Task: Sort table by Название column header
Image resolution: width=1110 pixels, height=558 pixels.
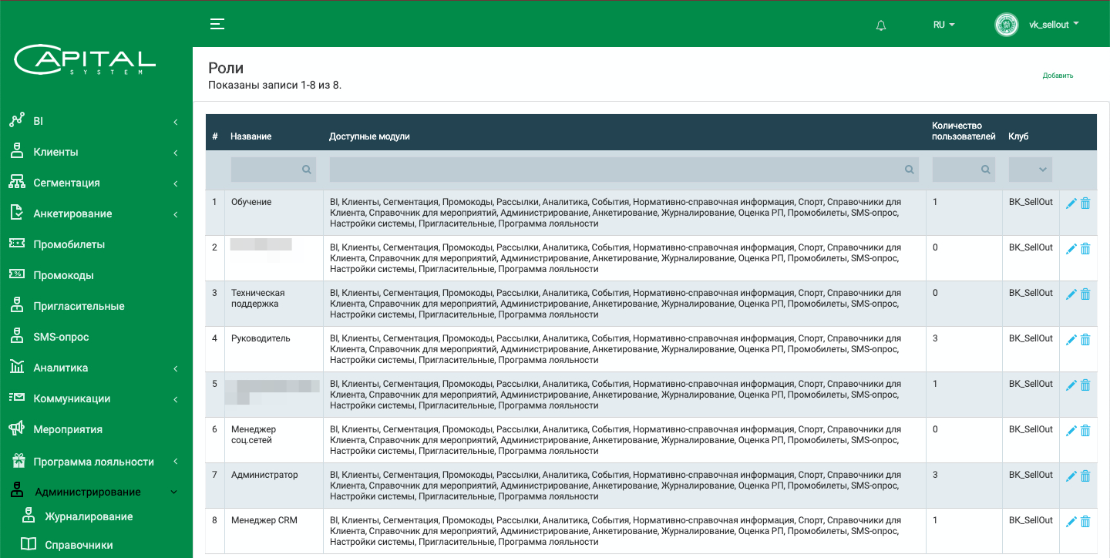Action: (251, 136)
